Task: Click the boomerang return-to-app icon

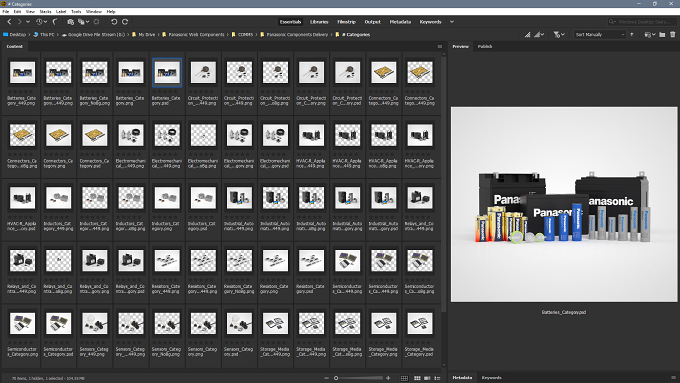Action: point(55,22)
